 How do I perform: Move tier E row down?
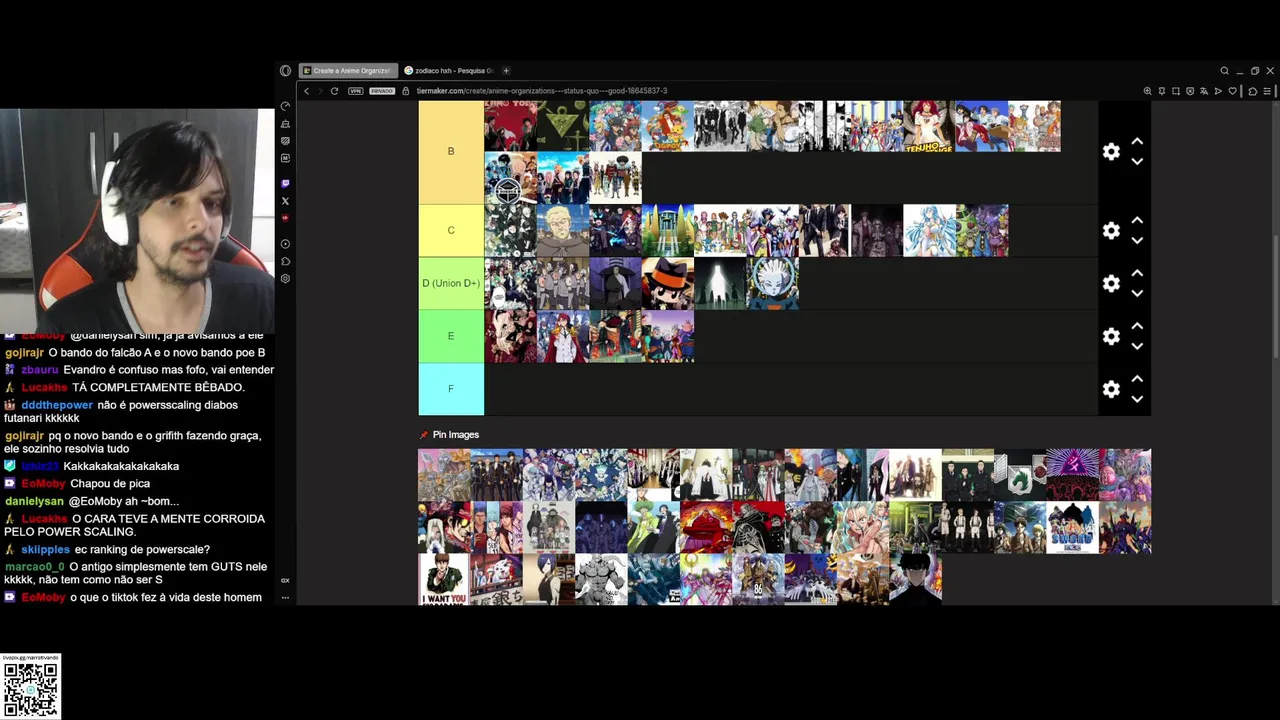[x=1137, y=346]
